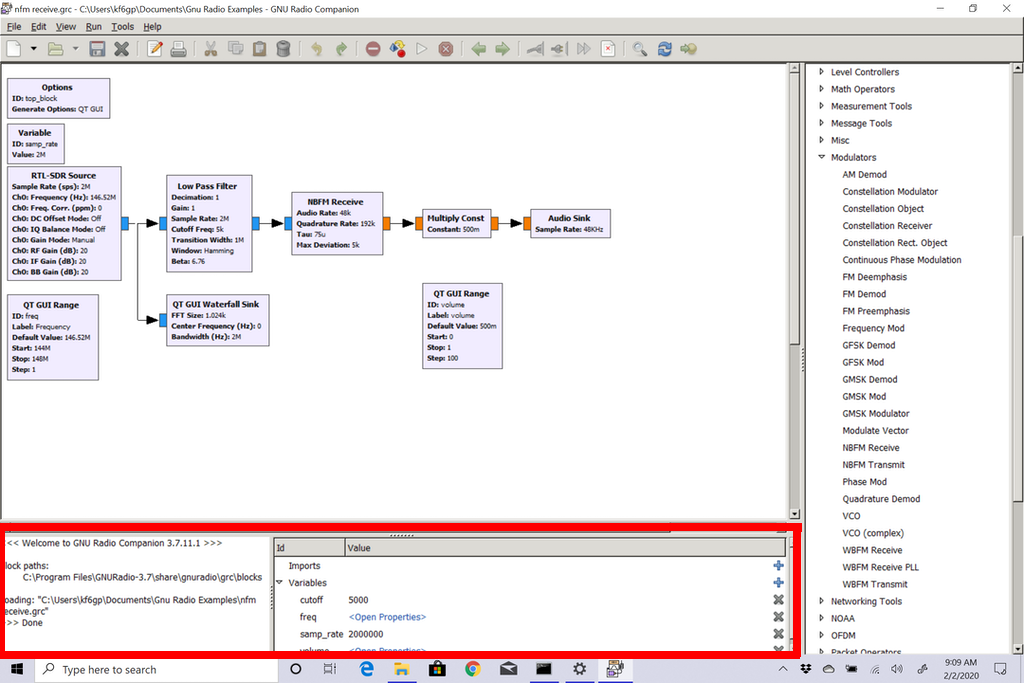Remove the samp_rate variable
This screenshot has height=683, width=1024.
tap(778, 633)
